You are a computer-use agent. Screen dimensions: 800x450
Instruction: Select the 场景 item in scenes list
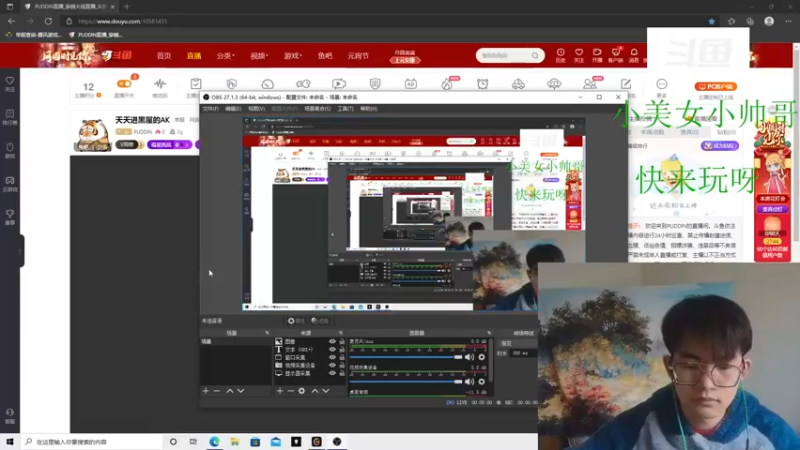tap(235, 341)
